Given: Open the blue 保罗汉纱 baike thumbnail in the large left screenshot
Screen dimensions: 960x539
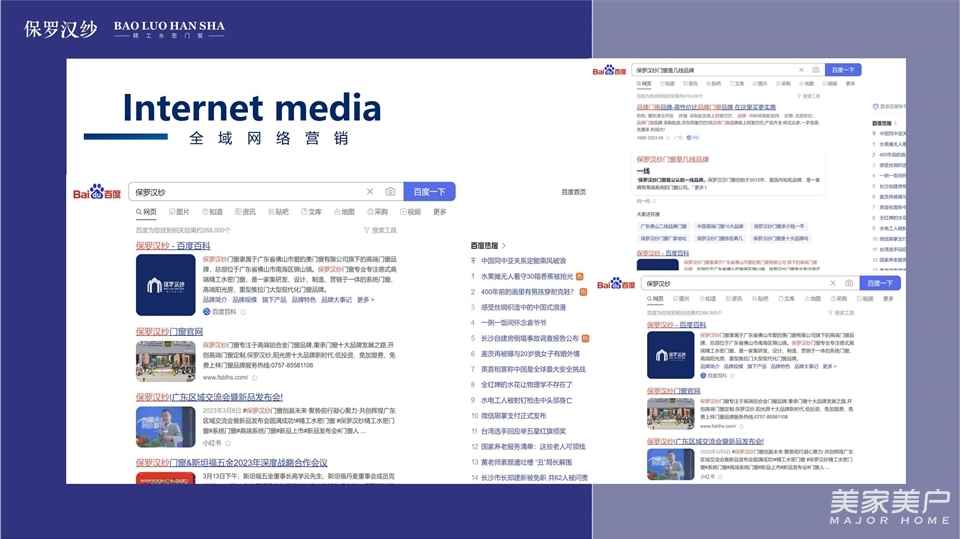Looking at the screenshot, I should pyautogui.click(x=165, y=285).
